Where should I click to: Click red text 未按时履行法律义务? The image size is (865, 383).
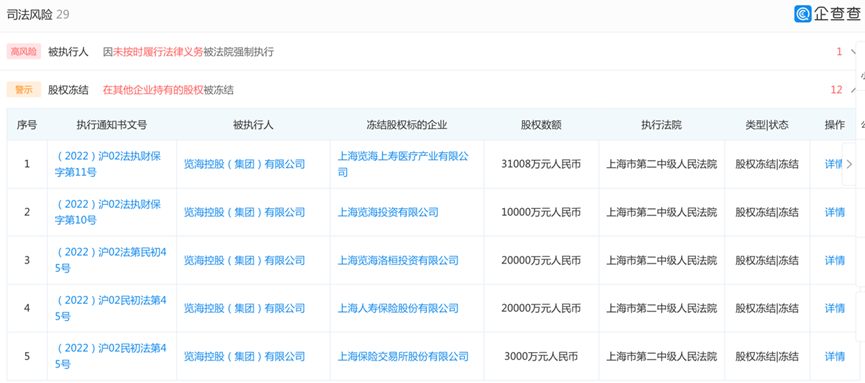click(158, 52)
